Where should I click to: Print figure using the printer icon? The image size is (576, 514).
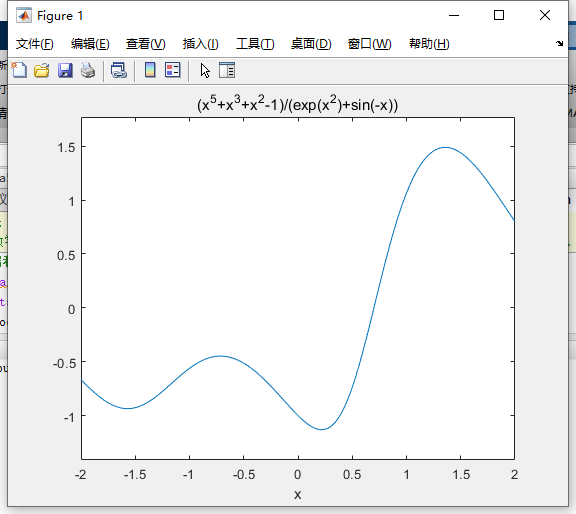[x=88, y=70]
